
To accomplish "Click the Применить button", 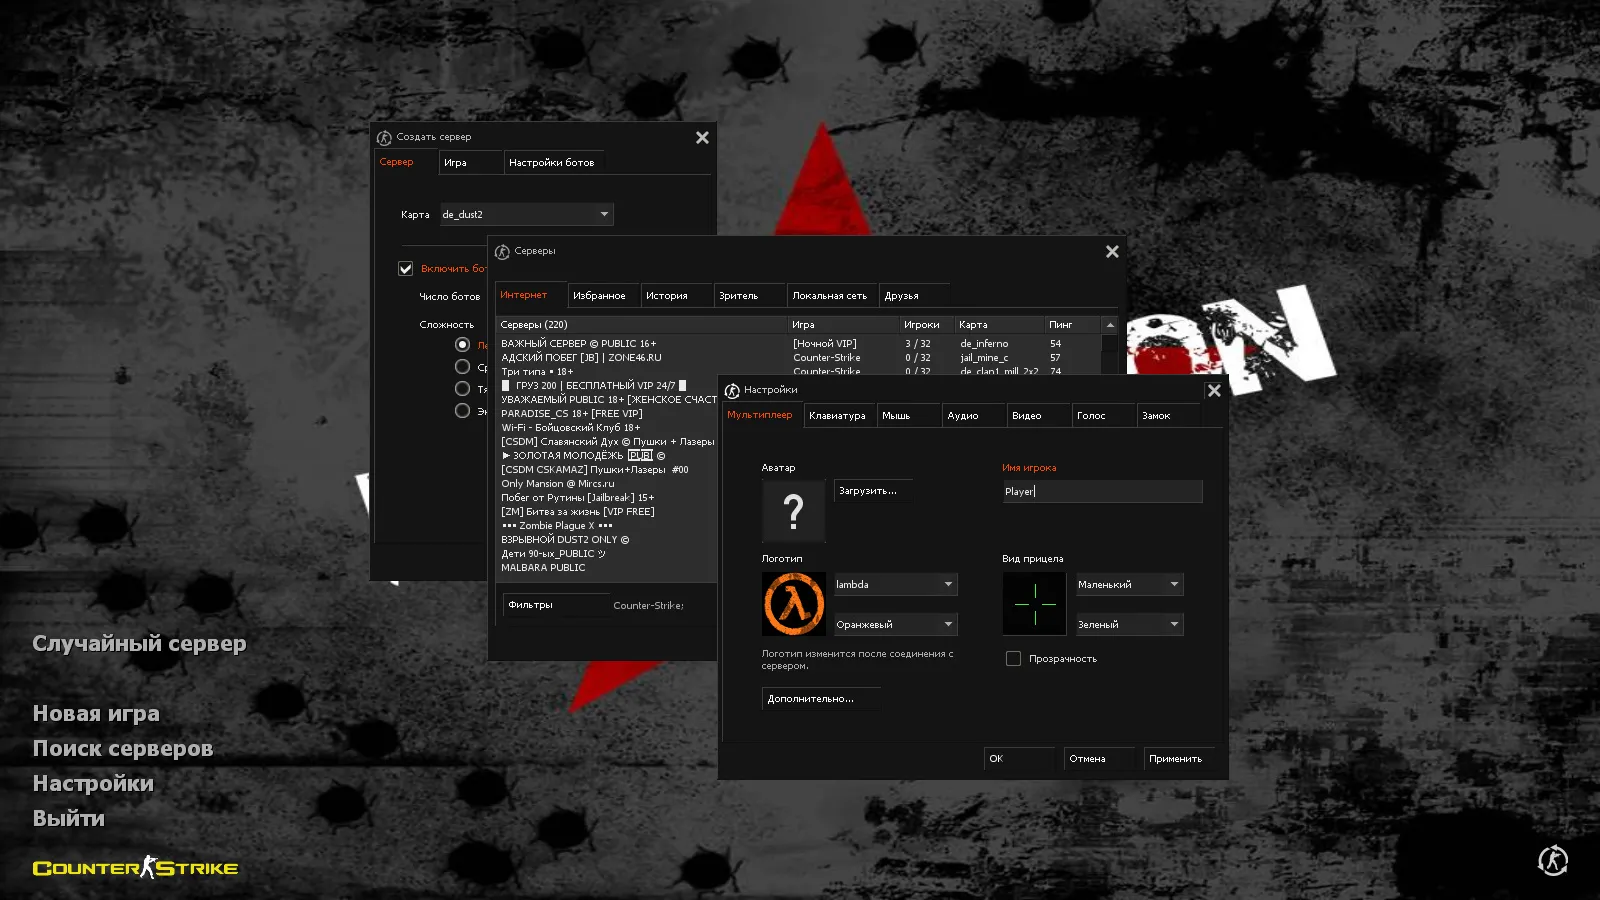I will tap(1178, 758).
